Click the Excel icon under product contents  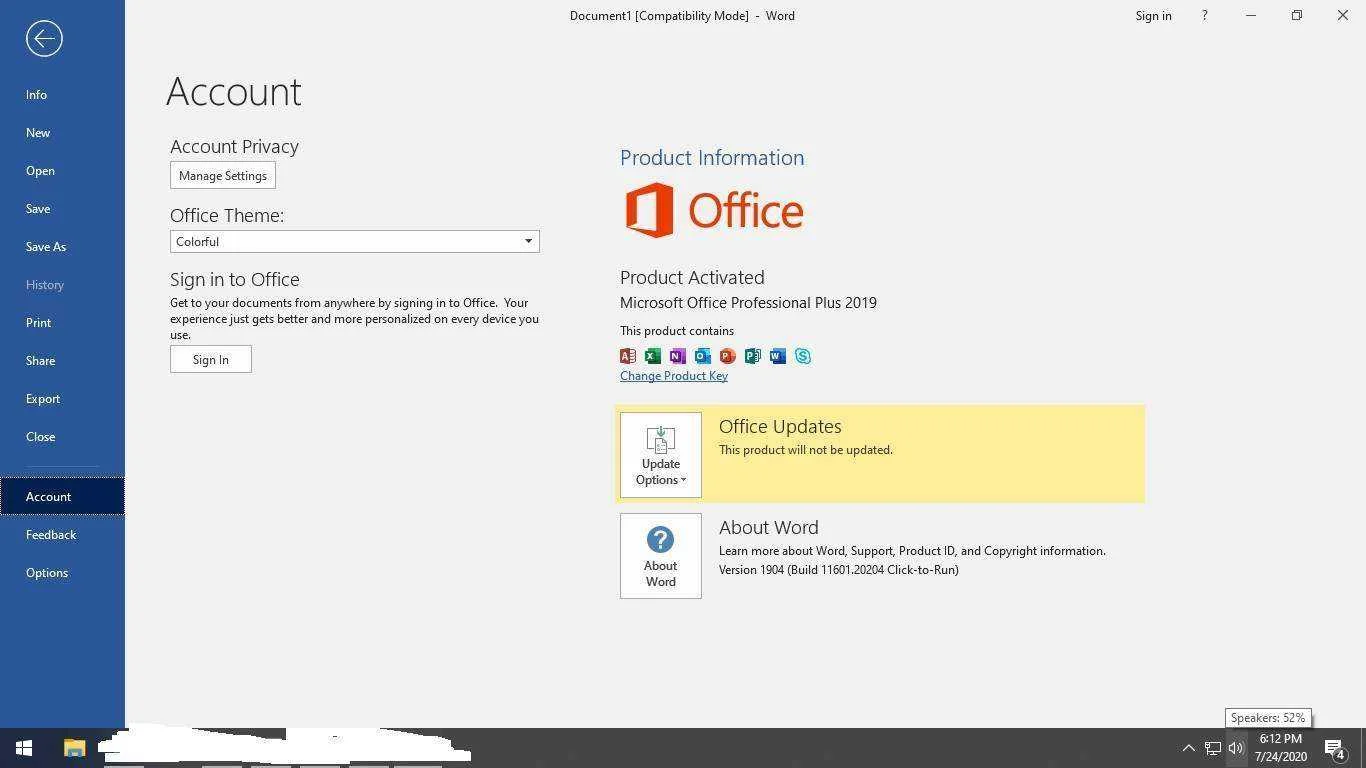(x=653, y=356)
